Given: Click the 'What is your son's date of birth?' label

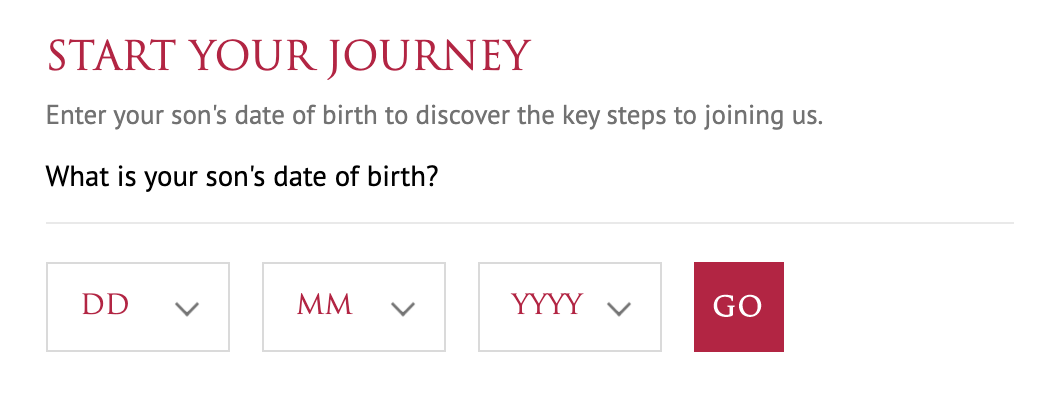Looking at the screenshot, I should pyautogui.click(x=244, y=178).
